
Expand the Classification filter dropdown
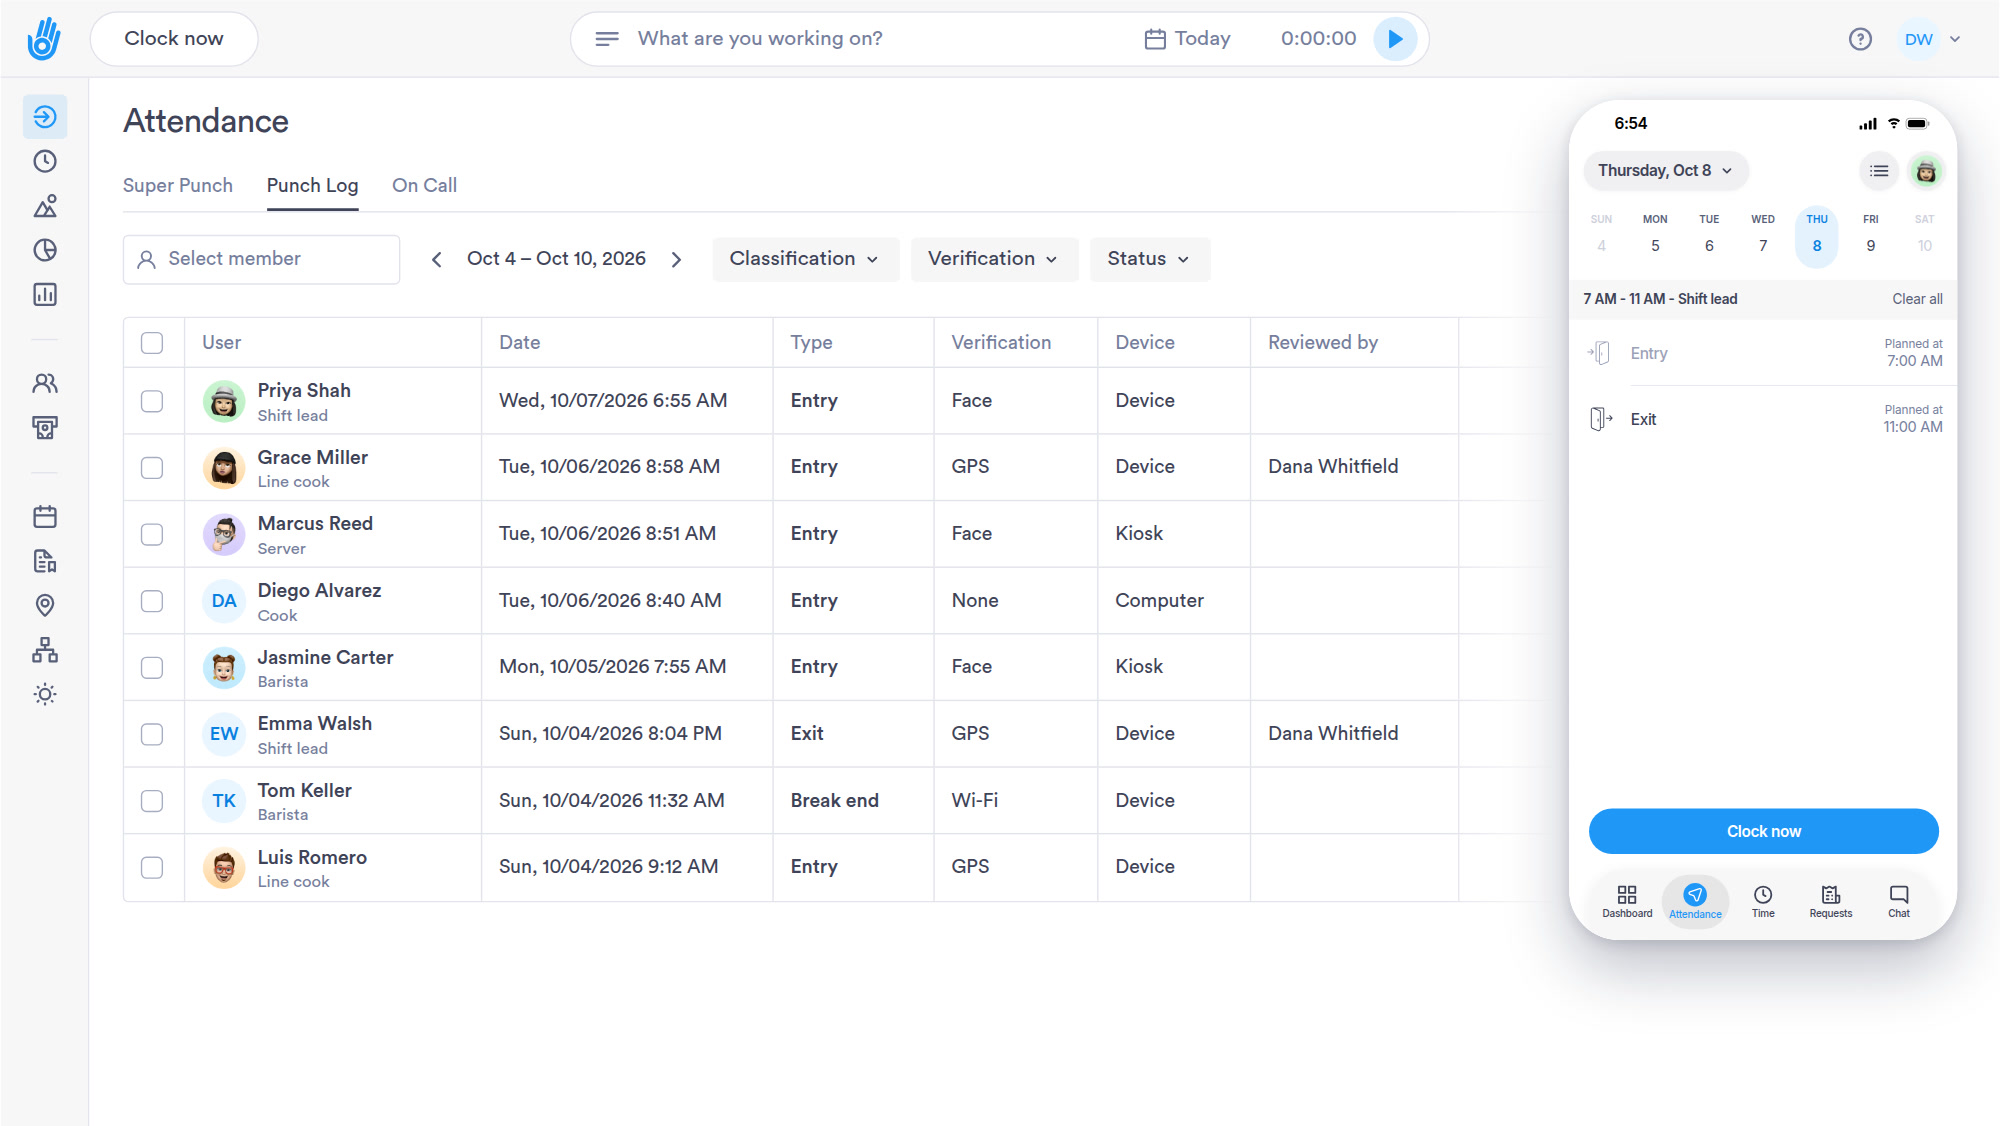pos(805,259)
